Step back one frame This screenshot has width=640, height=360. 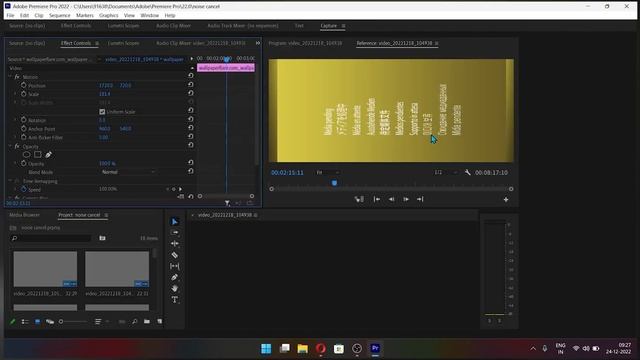pos(391,199)
